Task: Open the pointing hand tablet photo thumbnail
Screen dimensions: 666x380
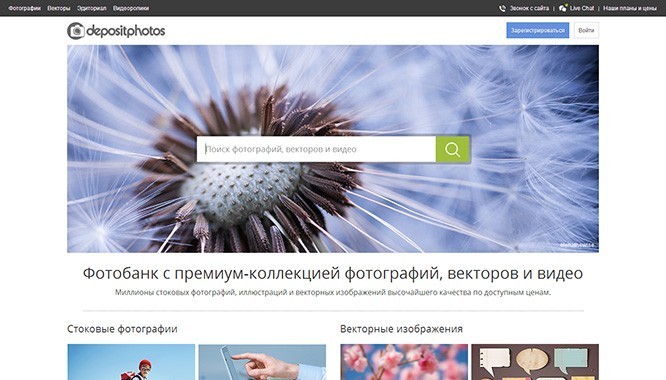Action: pos(262,362)
